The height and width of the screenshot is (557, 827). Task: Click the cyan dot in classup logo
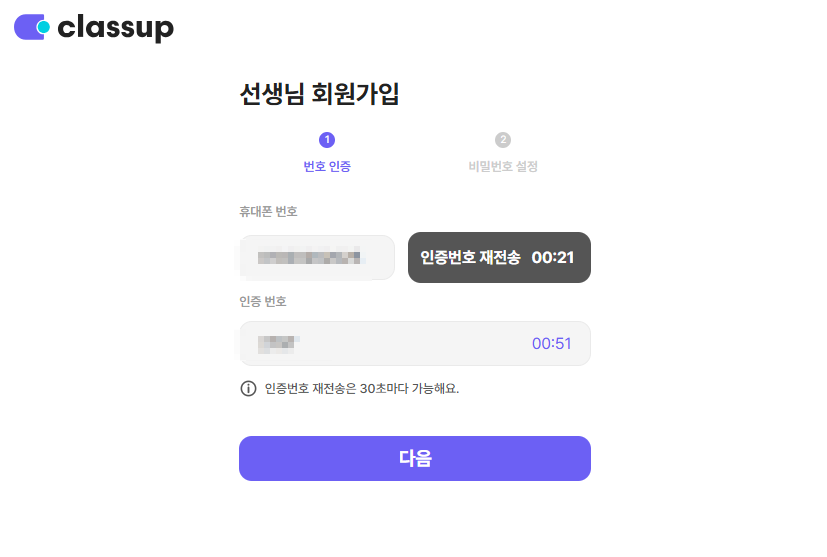(43, 27)
